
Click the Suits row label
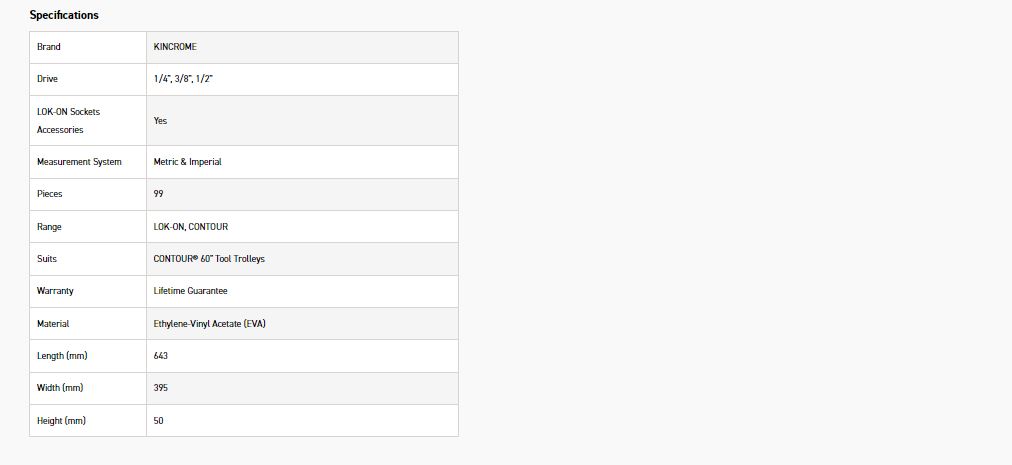click(x=47, y=259)
